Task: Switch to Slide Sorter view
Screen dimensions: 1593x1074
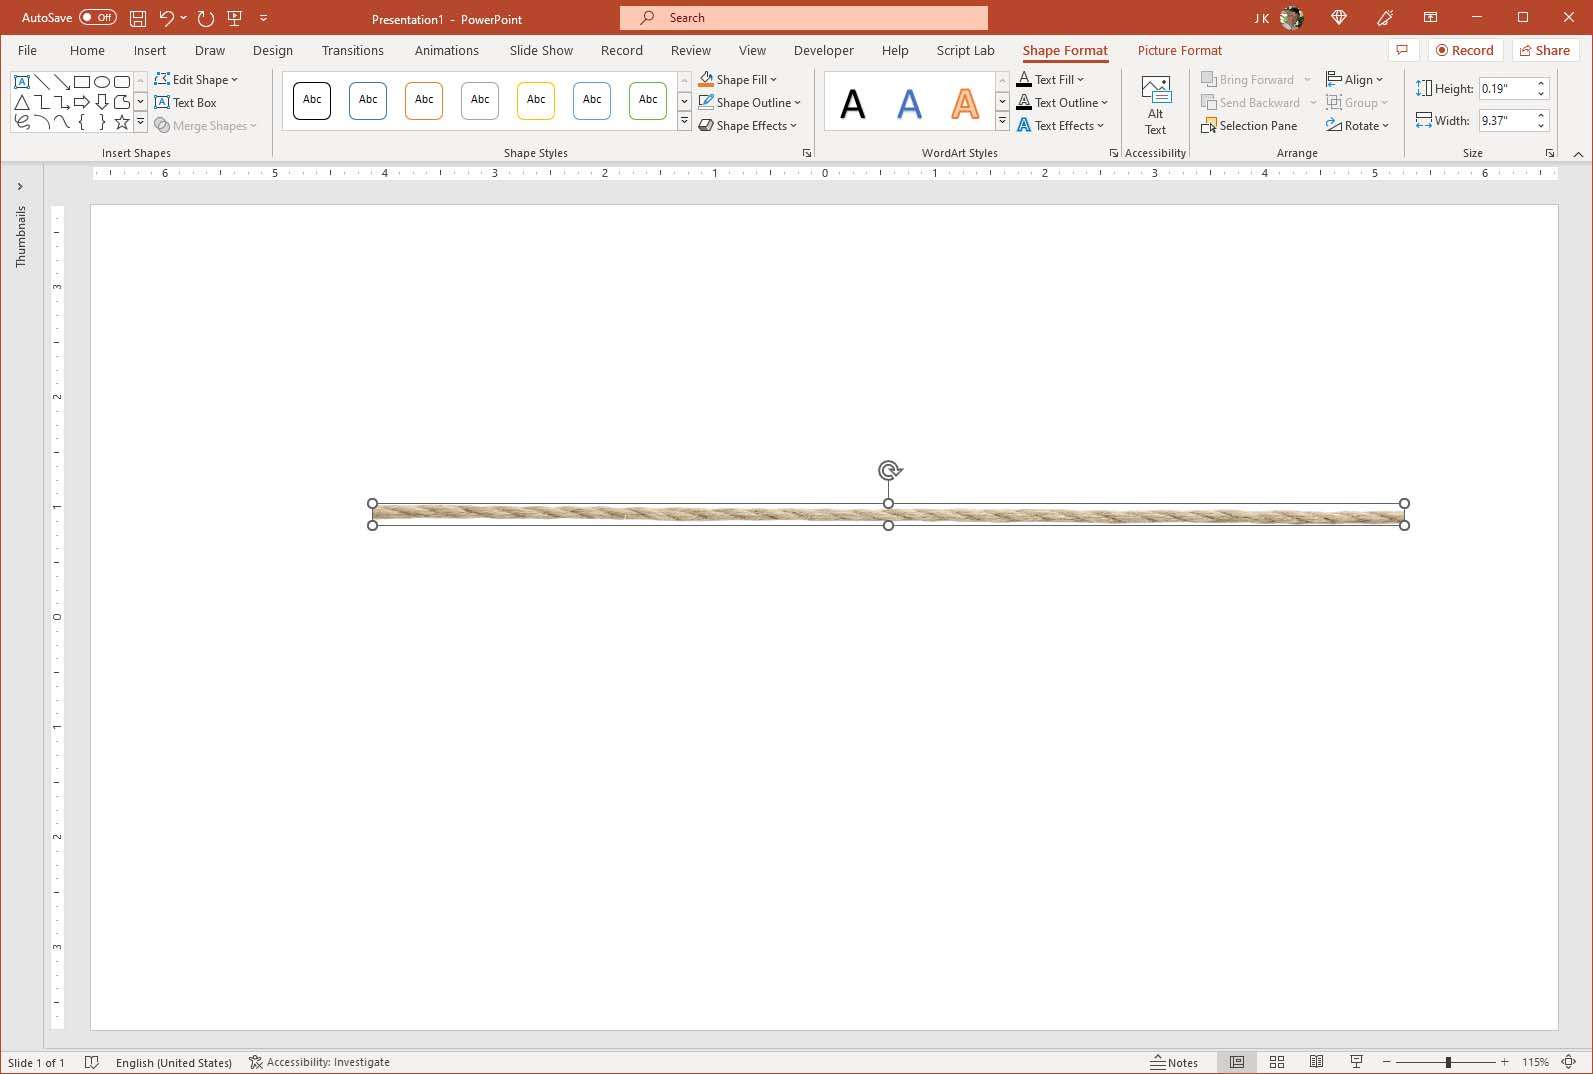Action: 1277,1062
